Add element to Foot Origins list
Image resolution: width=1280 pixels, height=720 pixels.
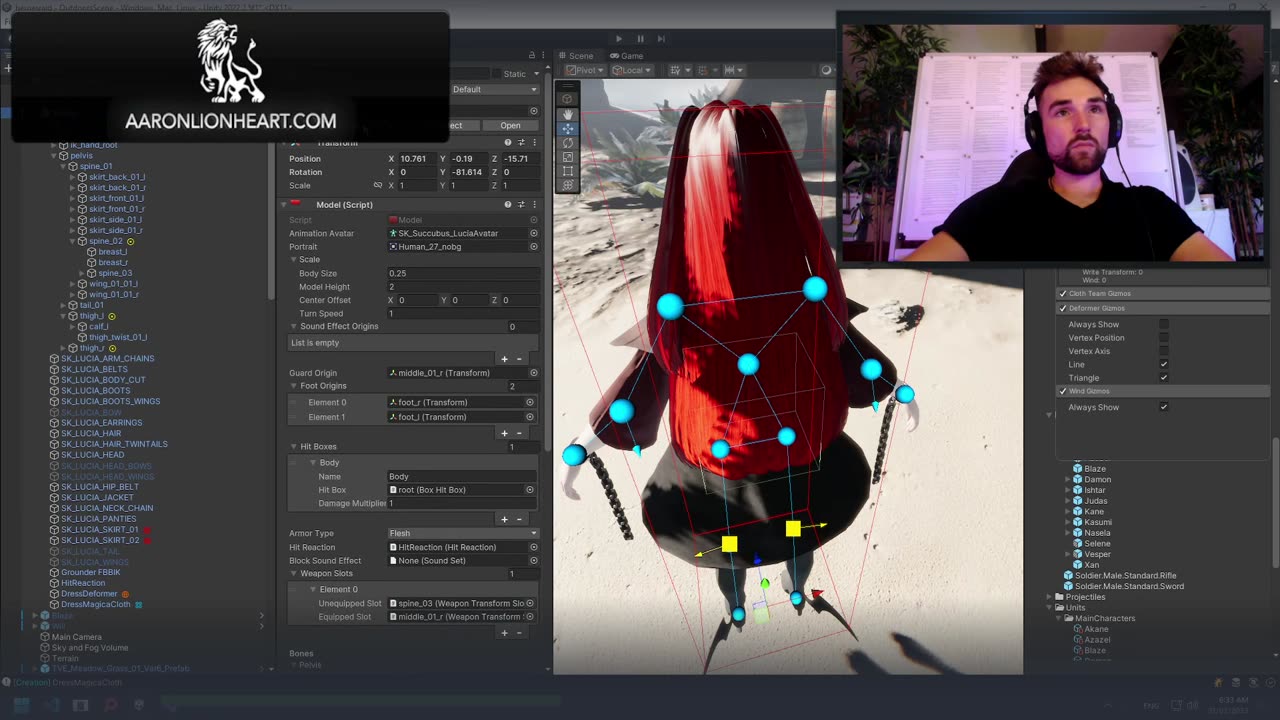(504, 433)
